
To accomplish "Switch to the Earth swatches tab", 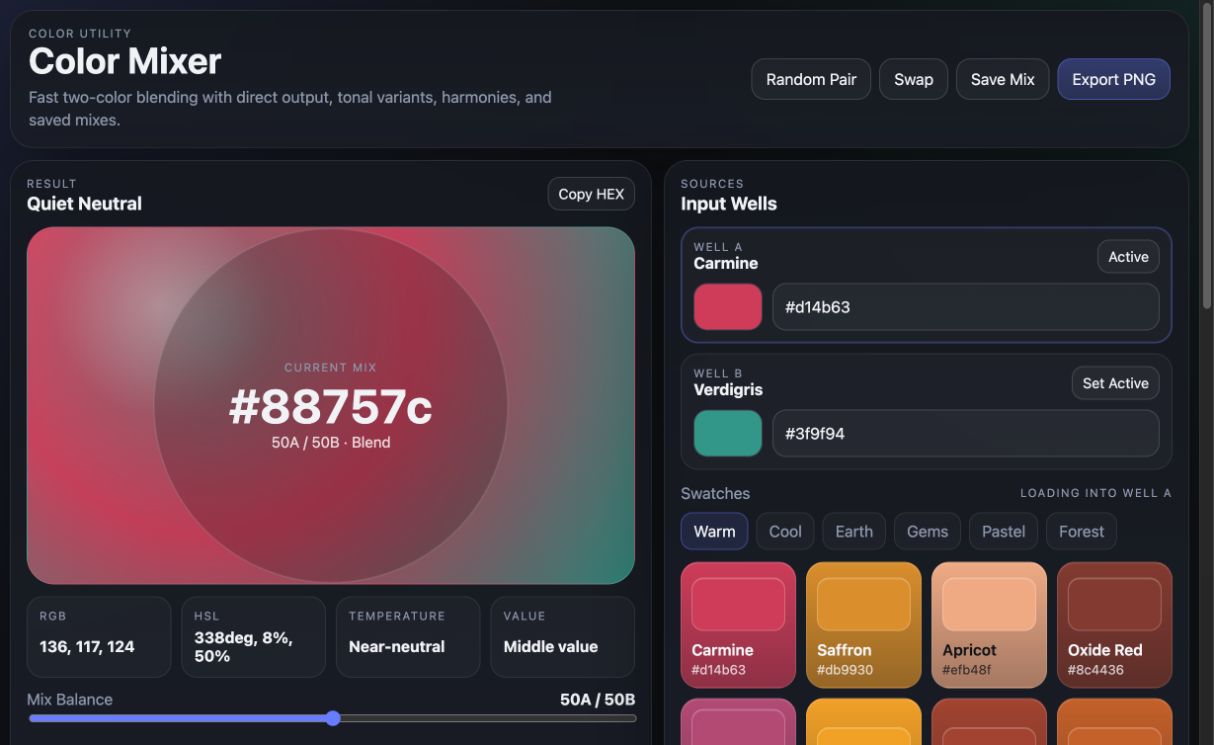I will 854,531.
